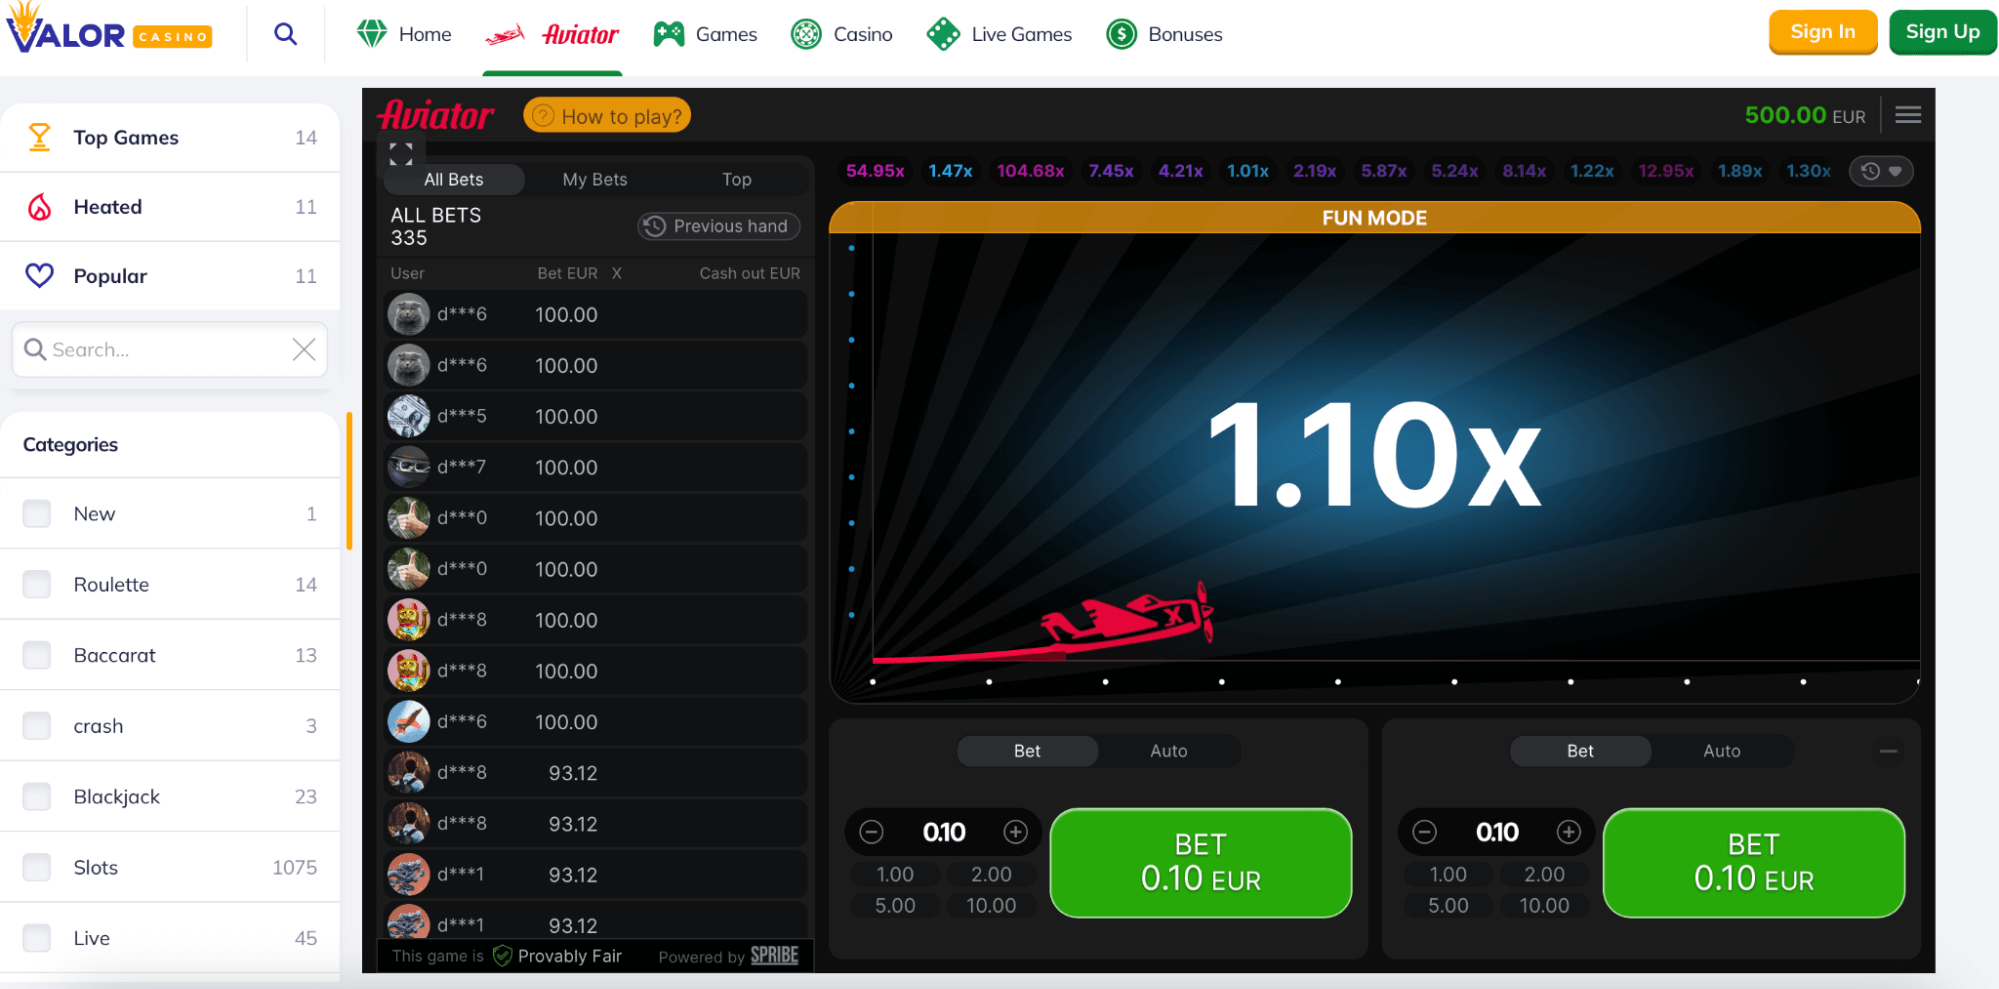Image resolution: width=1999 pixels, height=989 pixels.
Task: Switch to the All Bets tab
Action: (454, 180)
